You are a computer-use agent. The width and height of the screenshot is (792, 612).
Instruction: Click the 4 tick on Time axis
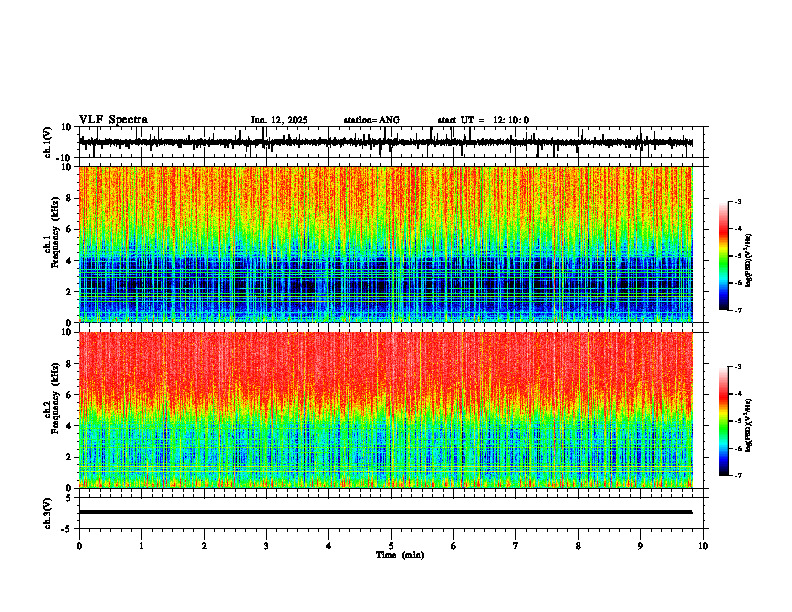tap(329, 546)
